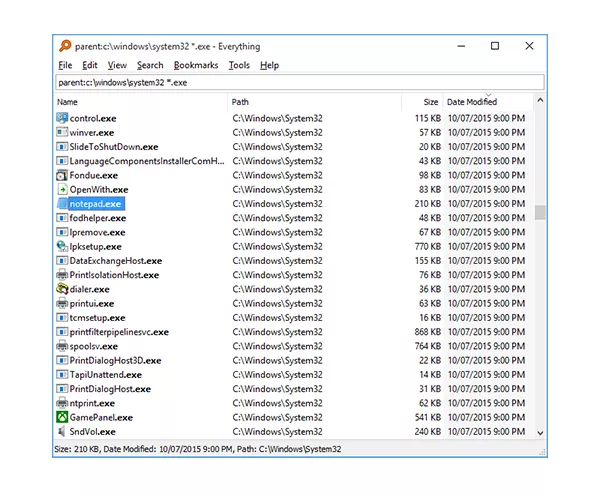
Task: Open the View menu
Action: tap(117, 65)
